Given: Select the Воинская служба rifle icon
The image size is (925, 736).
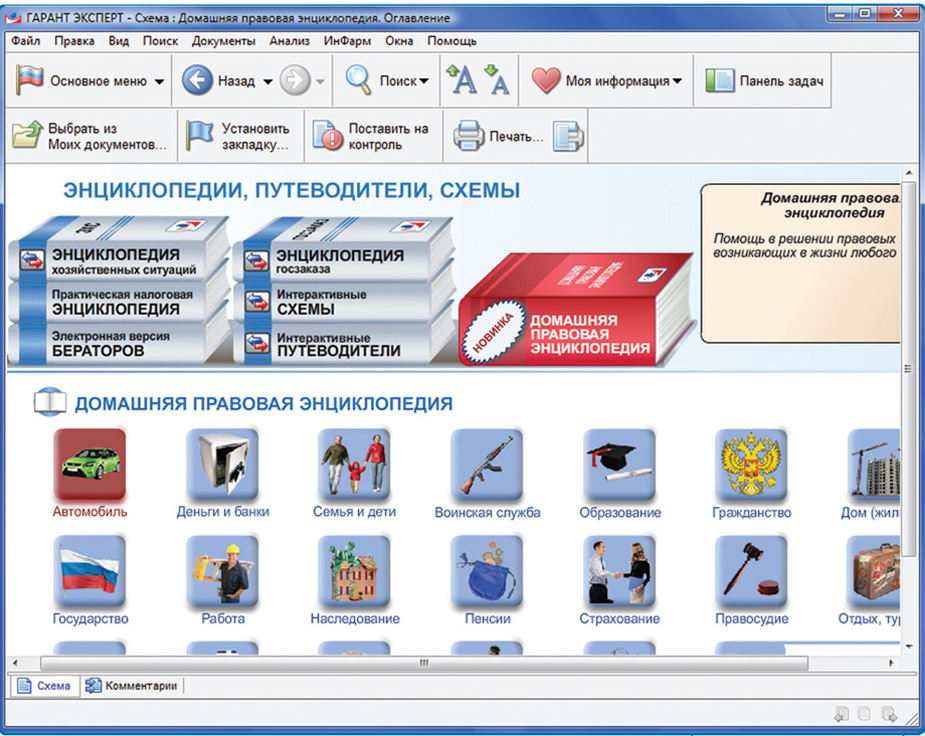Looking at the screenshot, I should [x=486, y=464].
